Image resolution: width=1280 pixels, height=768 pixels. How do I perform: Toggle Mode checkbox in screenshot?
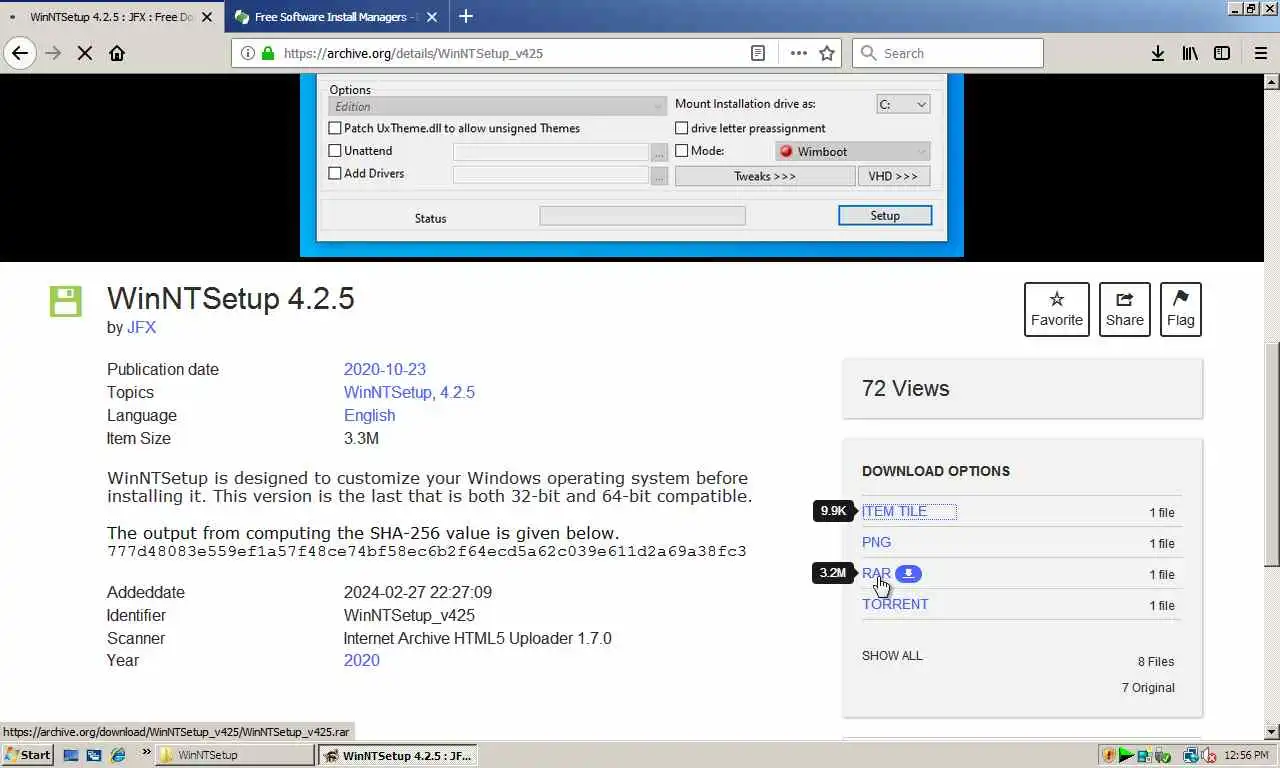pyautogui.click(x=681, y=151)
